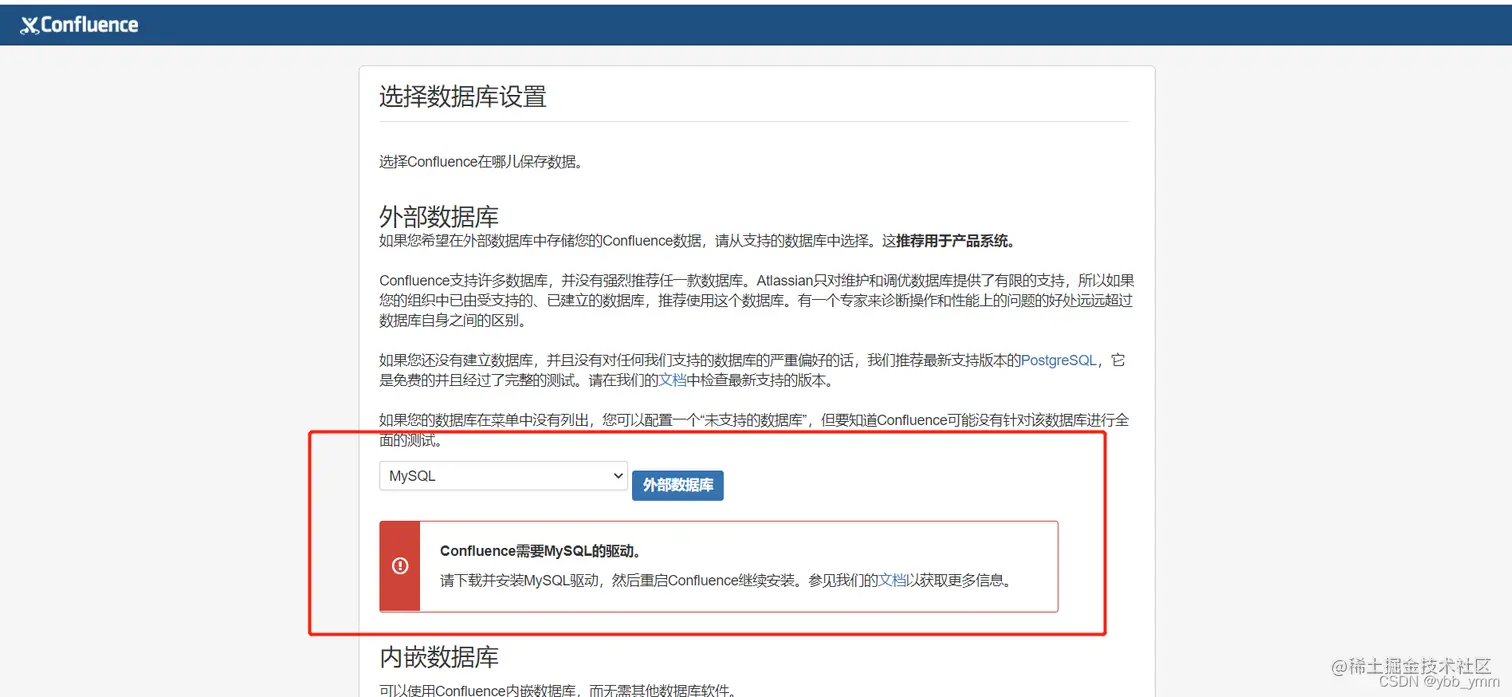Click the Confluence需要MySQL的驱动 message text
Viewport: 1512px width, 697px height.
point(540,551)
